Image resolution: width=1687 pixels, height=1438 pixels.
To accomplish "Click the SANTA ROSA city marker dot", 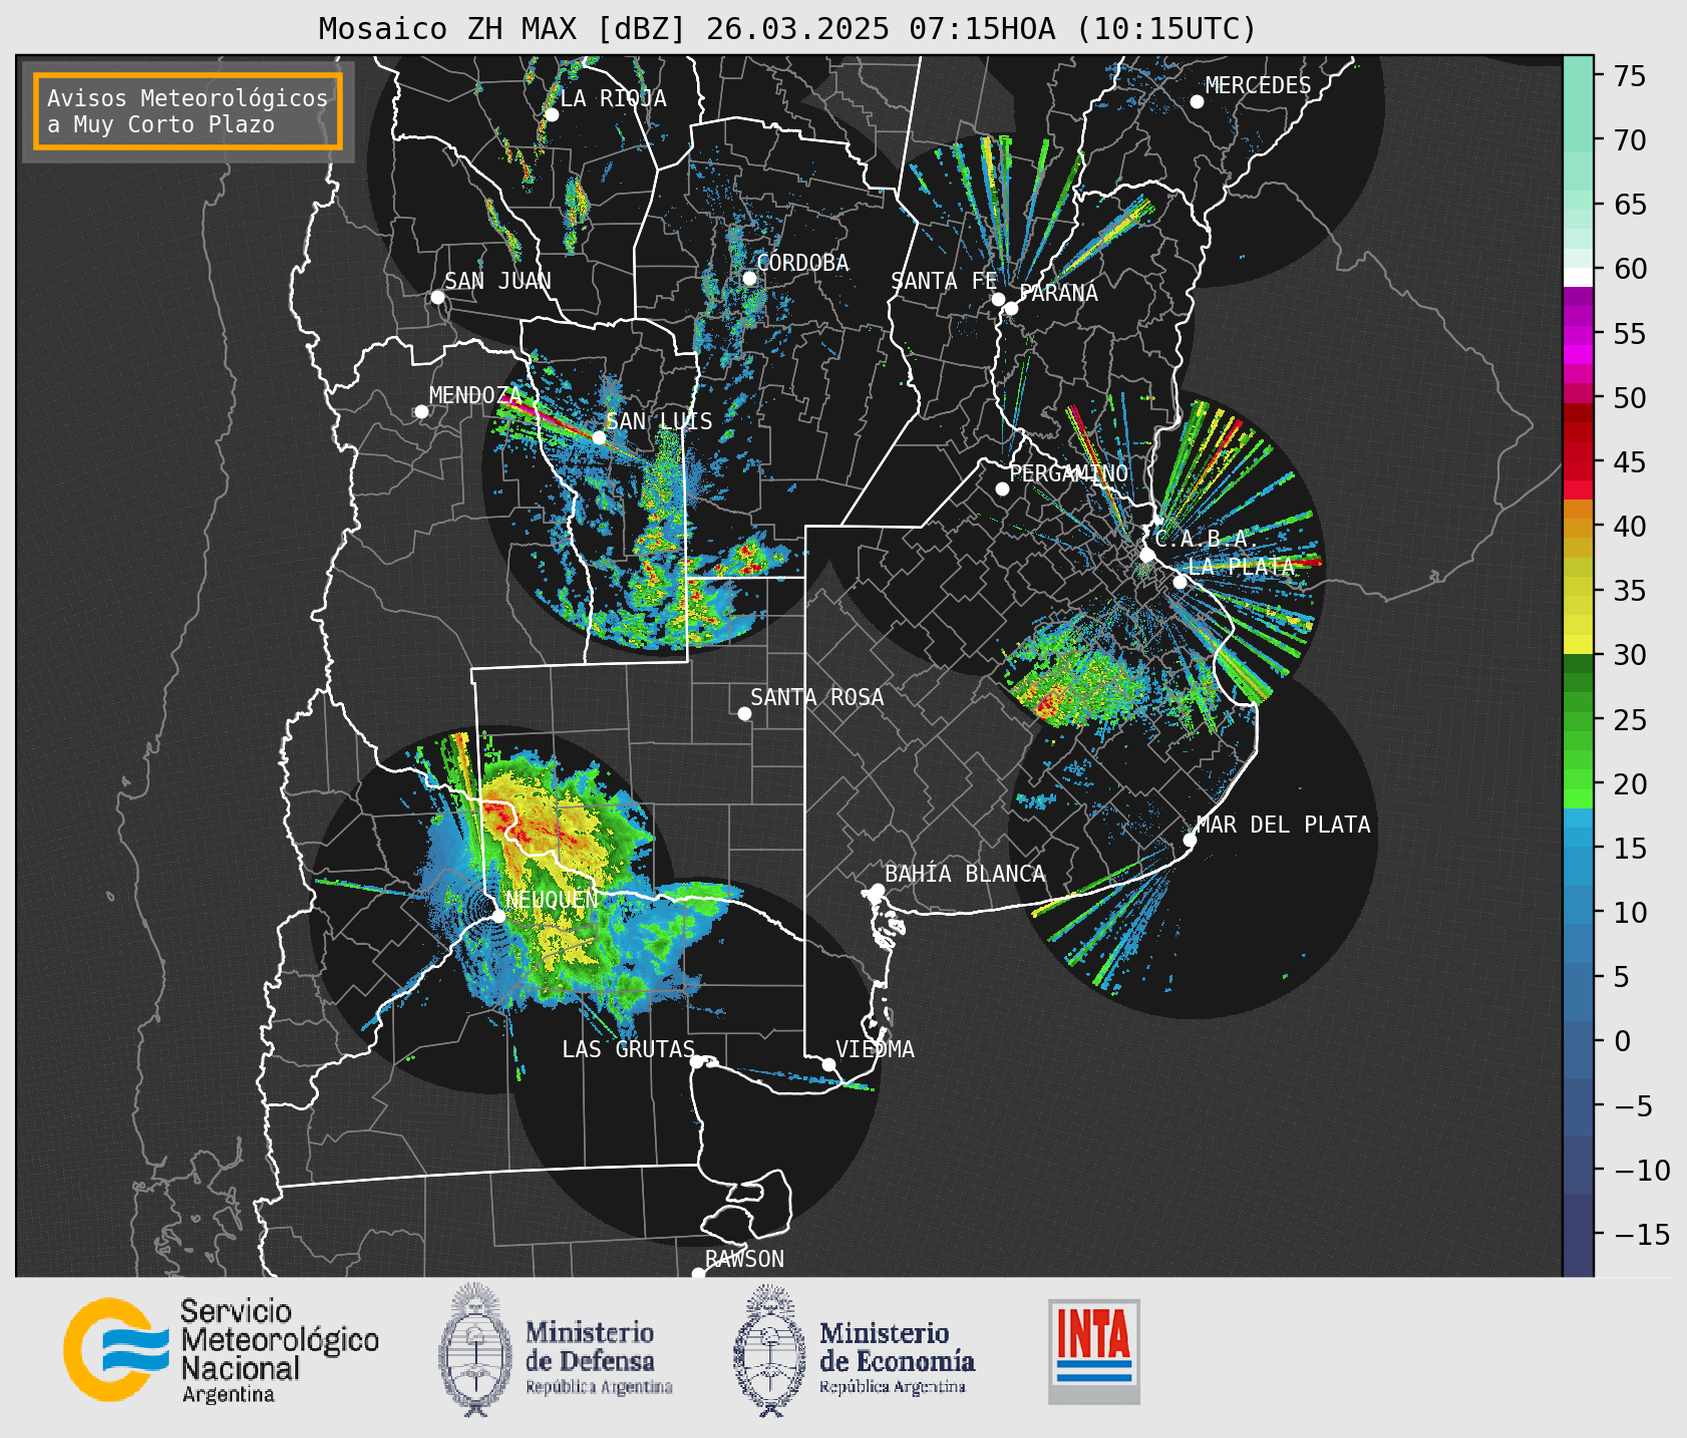I will pyautogui.click(x=744, y=713).
